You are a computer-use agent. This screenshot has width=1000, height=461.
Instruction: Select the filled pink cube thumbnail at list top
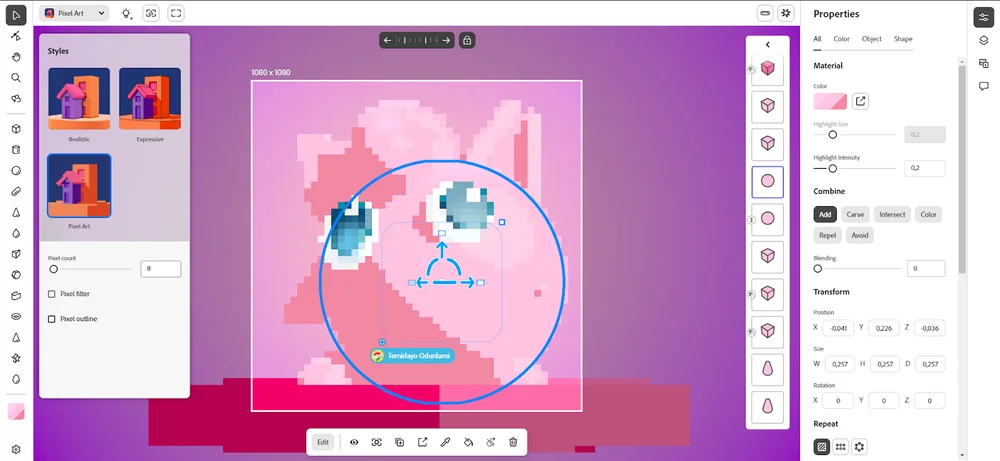[x=767, y=69]
